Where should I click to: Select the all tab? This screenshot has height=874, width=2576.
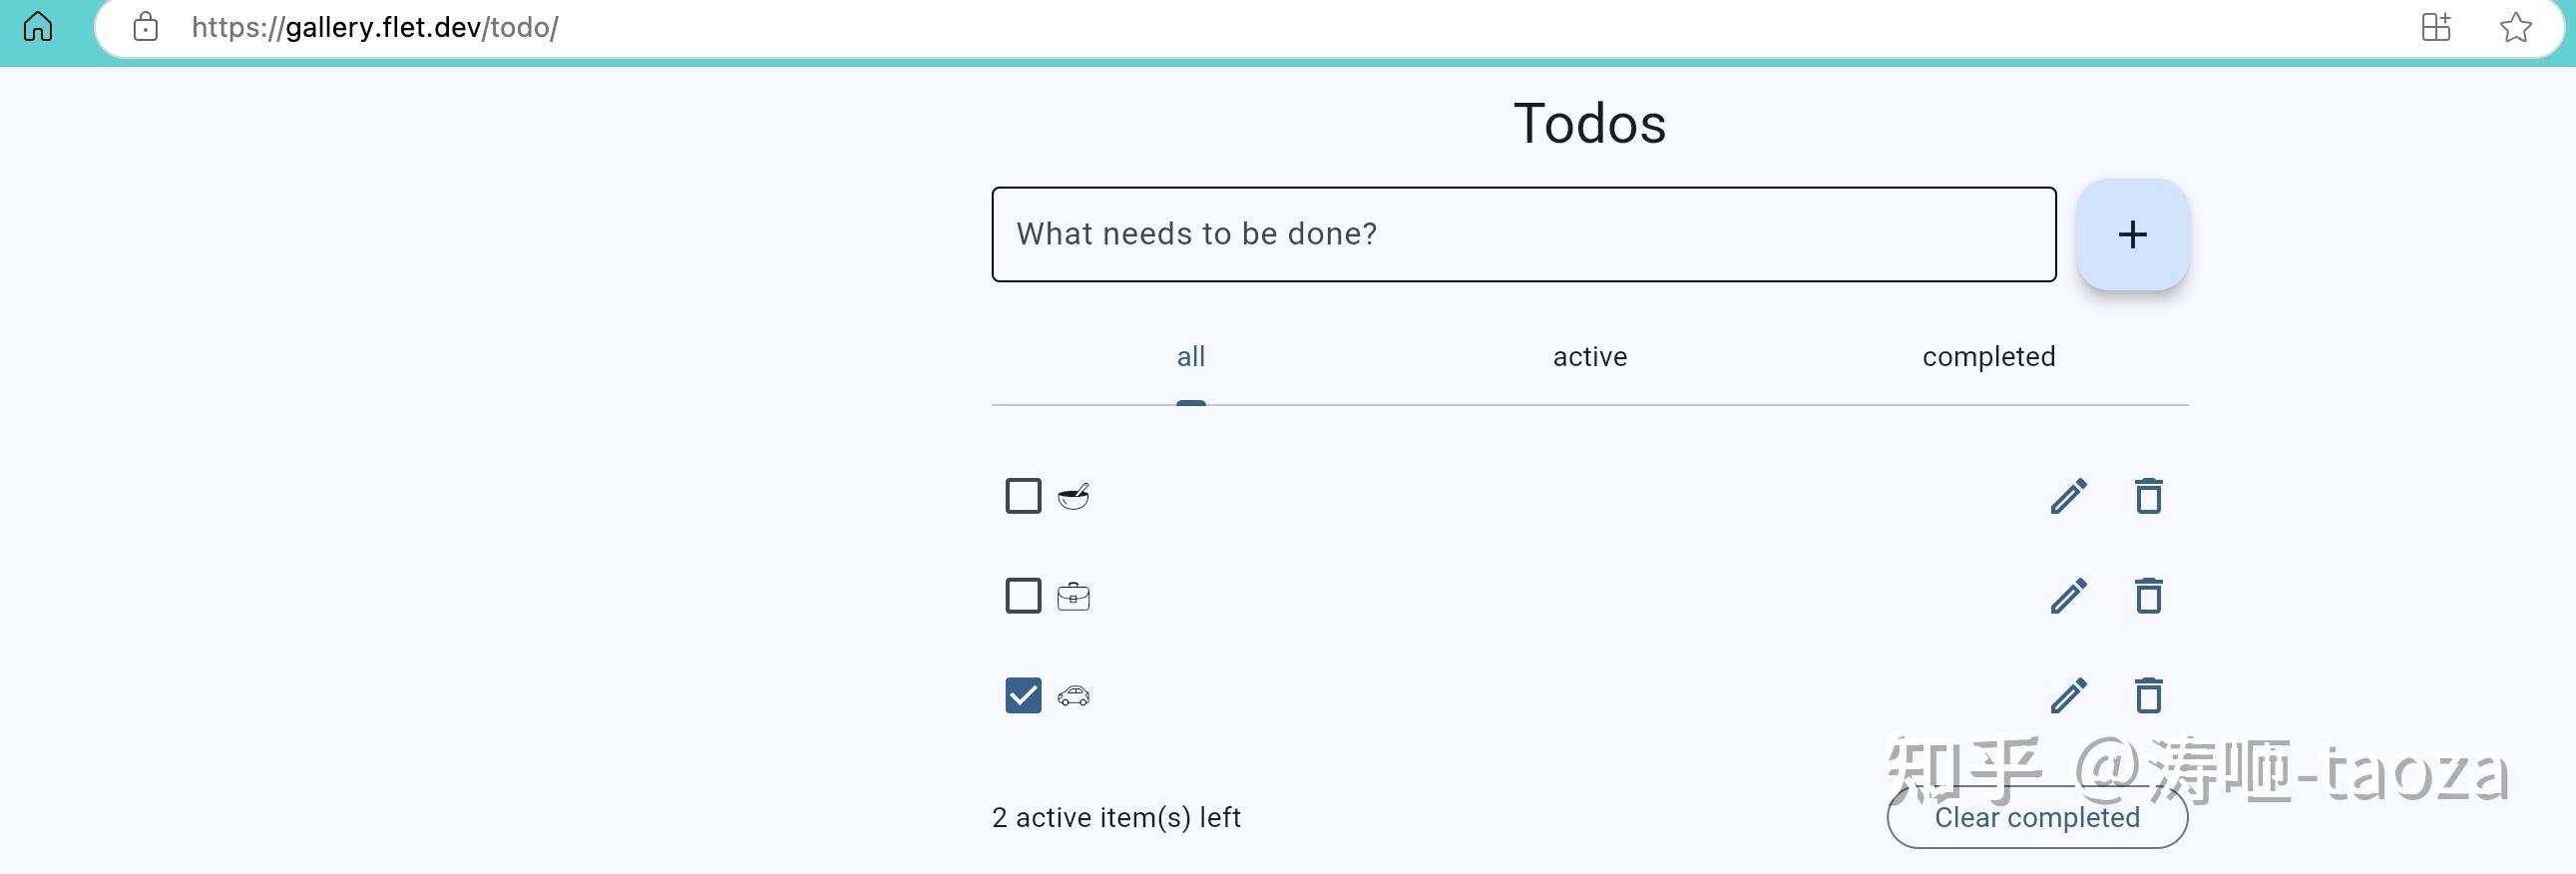coord(1190,357)
